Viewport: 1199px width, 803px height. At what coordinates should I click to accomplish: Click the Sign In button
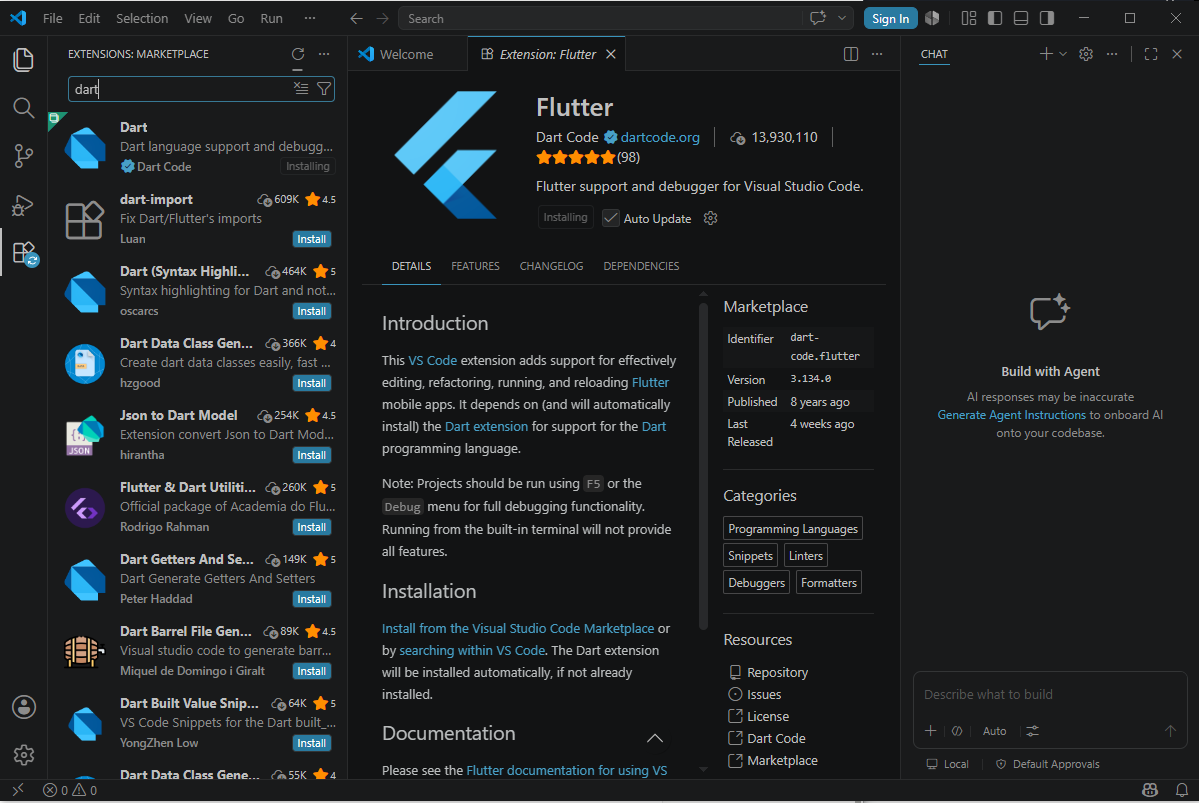(x=891, y=18)
